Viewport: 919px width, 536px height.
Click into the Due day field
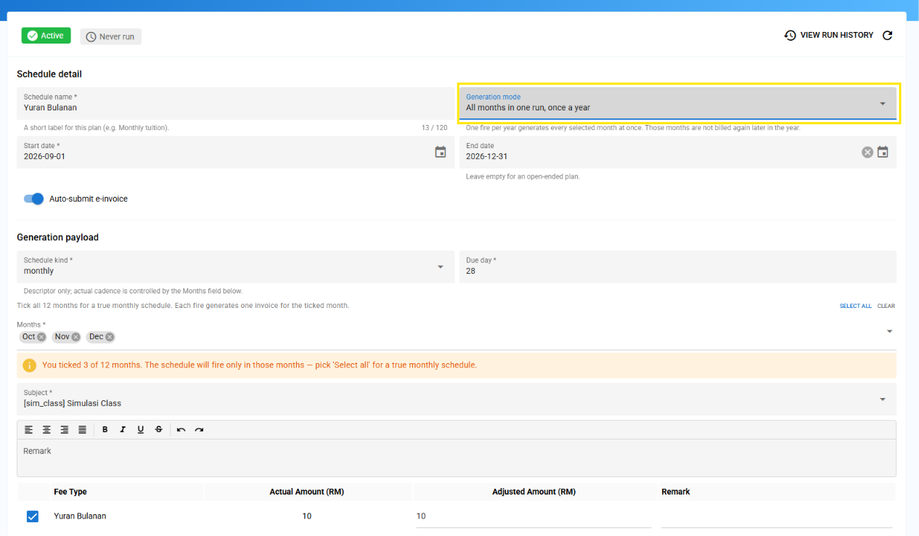678,267
